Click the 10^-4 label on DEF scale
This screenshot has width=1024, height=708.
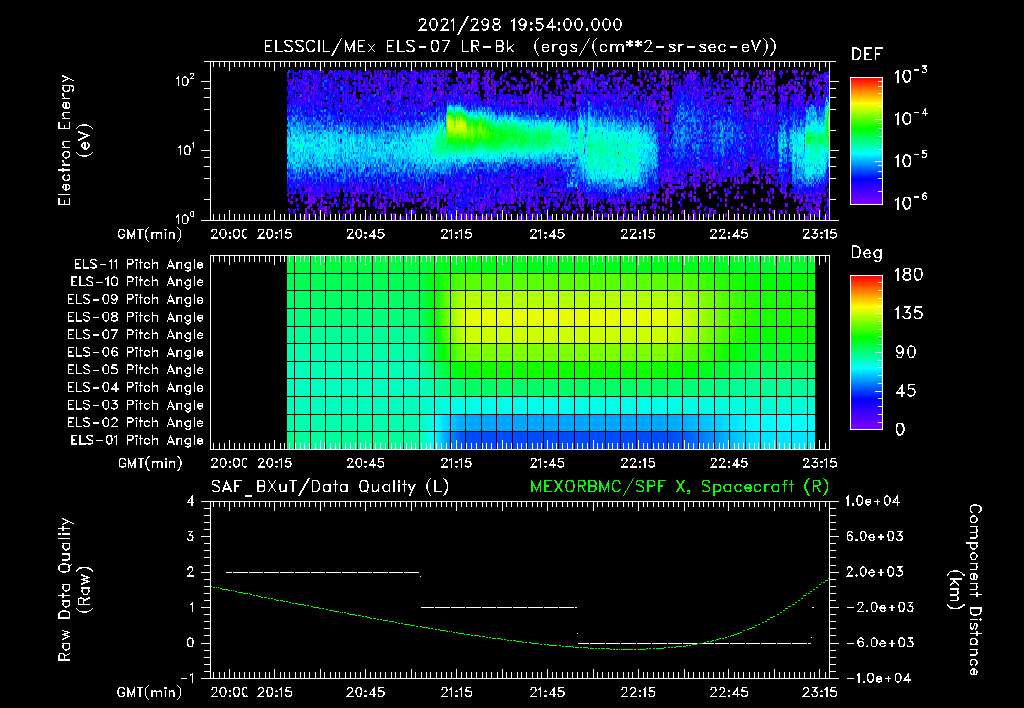(x=910, y=117)
